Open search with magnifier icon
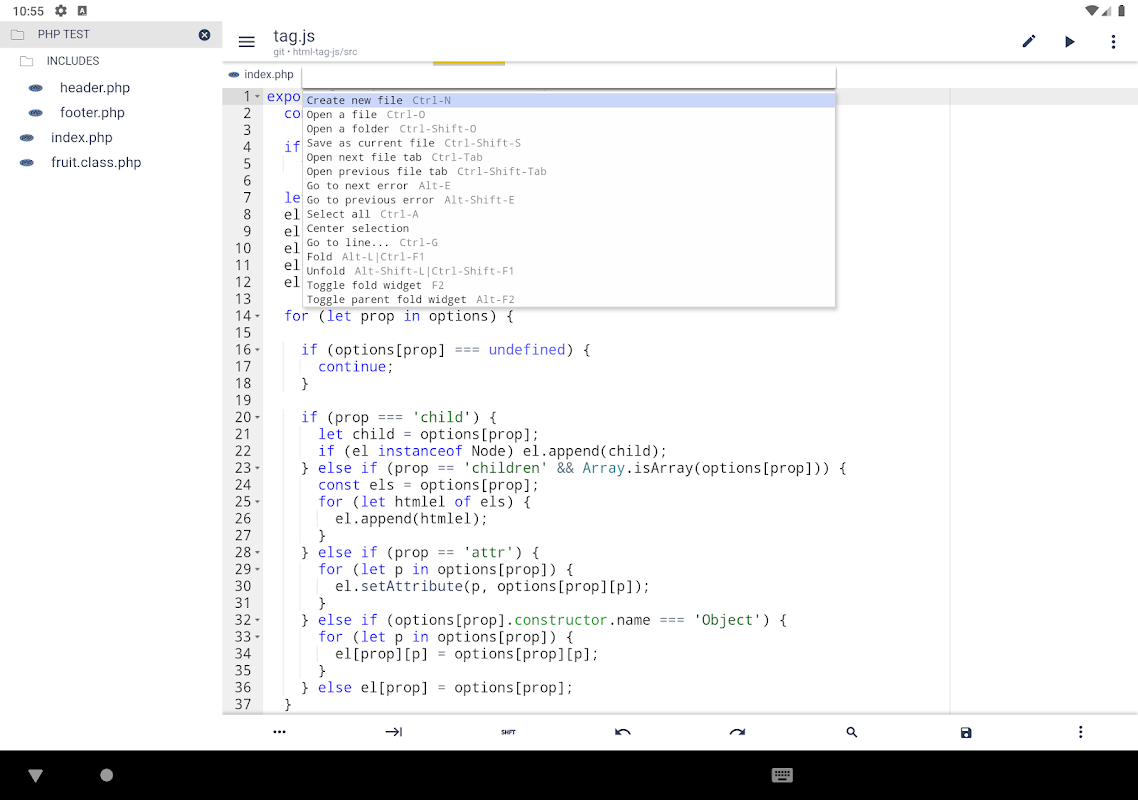1138x800 pixels. click(x=851, y=732)
